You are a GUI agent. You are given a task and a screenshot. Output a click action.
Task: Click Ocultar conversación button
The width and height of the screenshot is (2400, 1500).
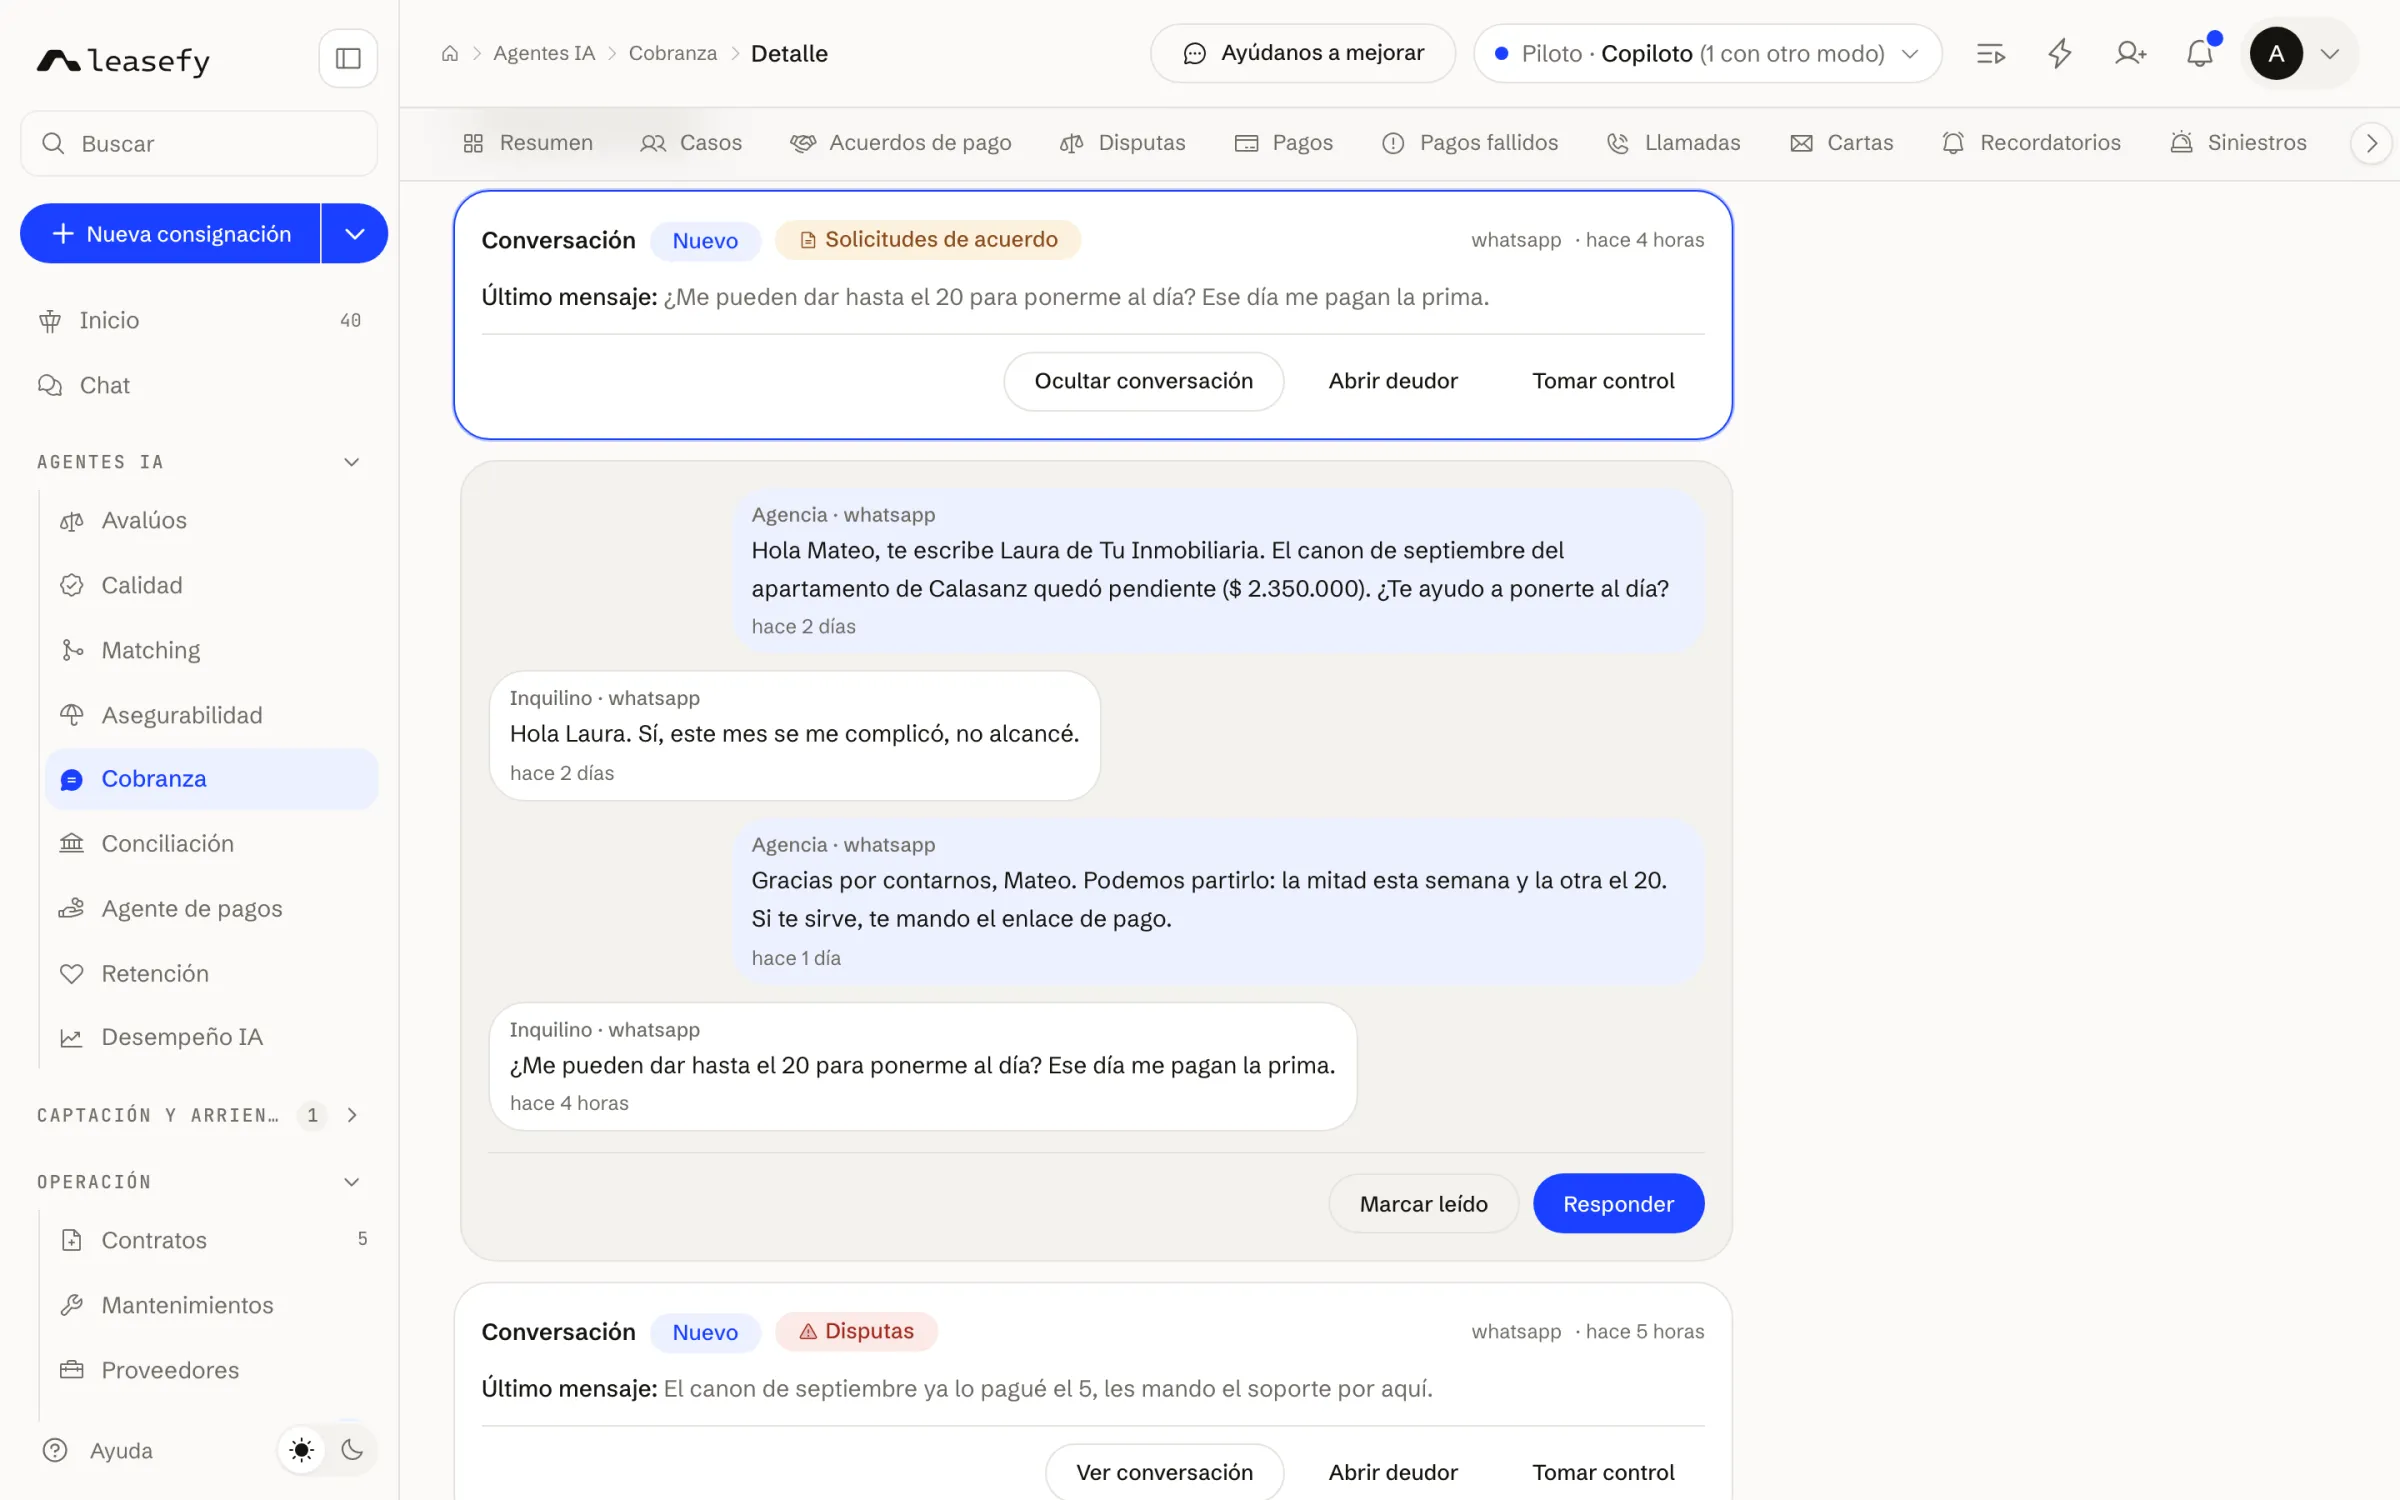point(1143,381)
